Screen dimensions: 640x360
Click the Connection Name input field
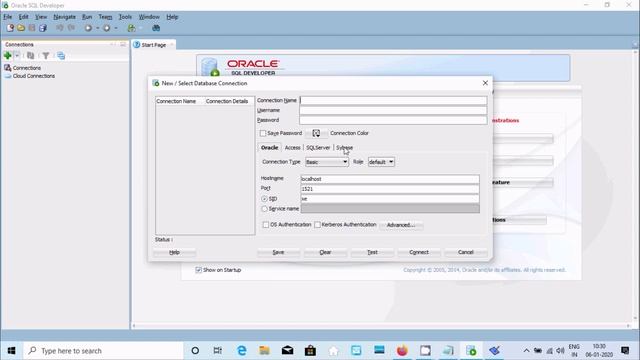(393, 100)
